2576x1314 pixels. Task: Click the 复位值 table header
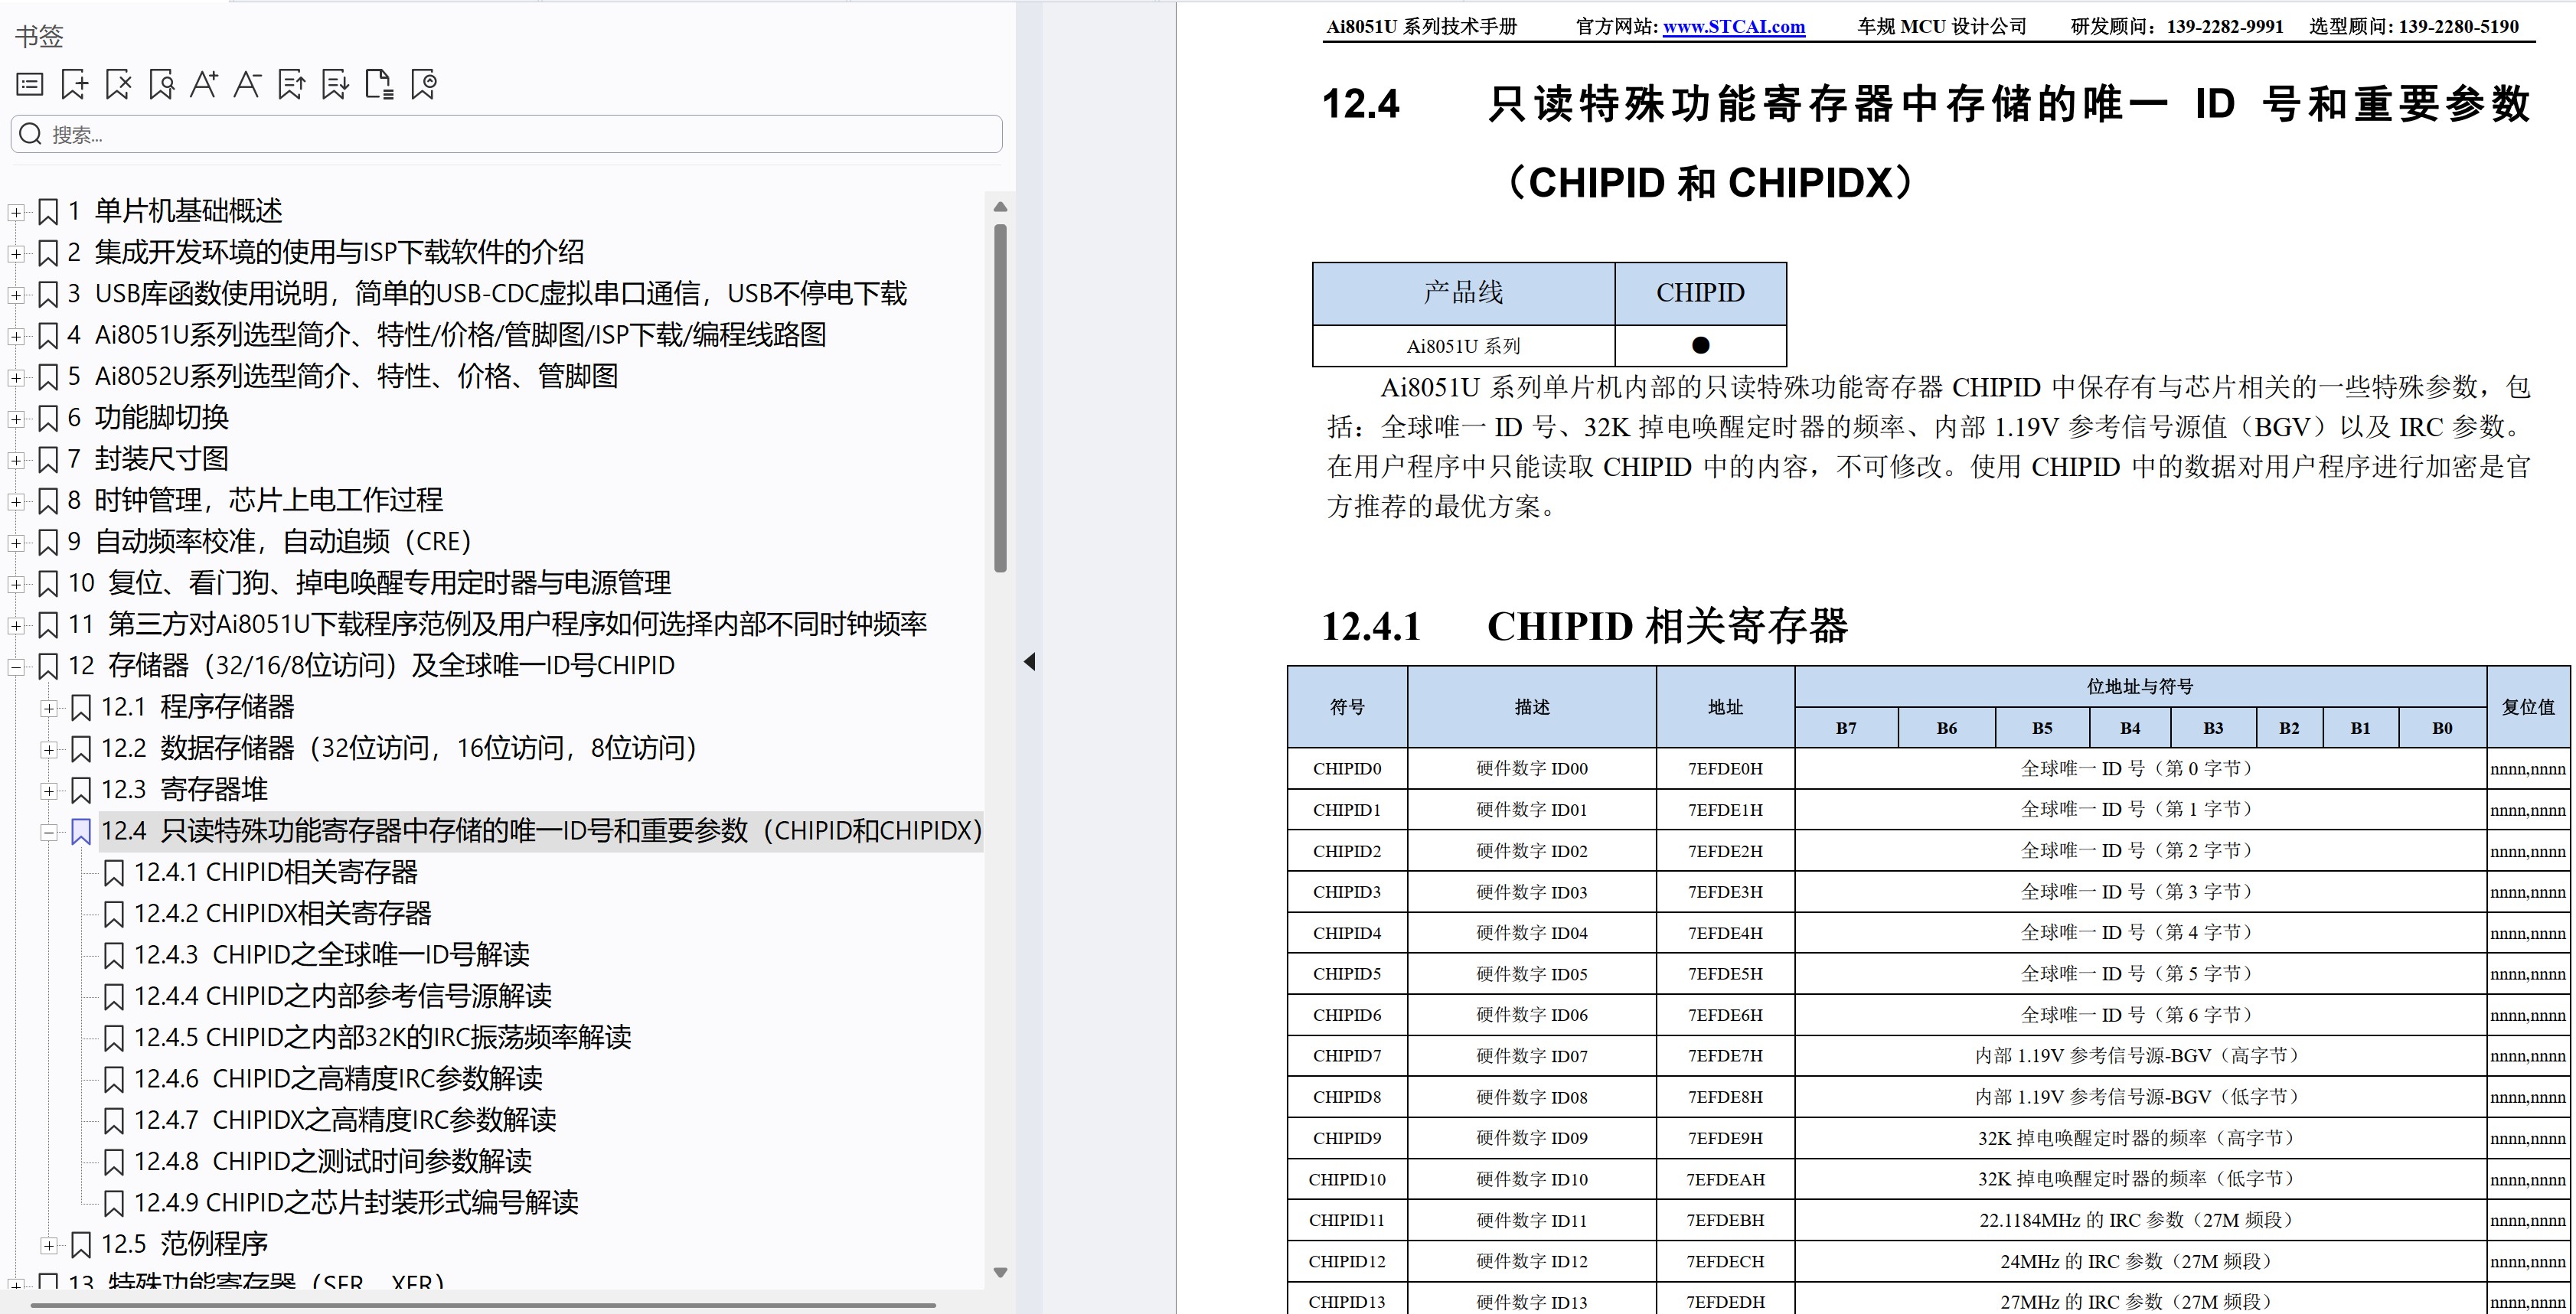tap(2528, 707)
